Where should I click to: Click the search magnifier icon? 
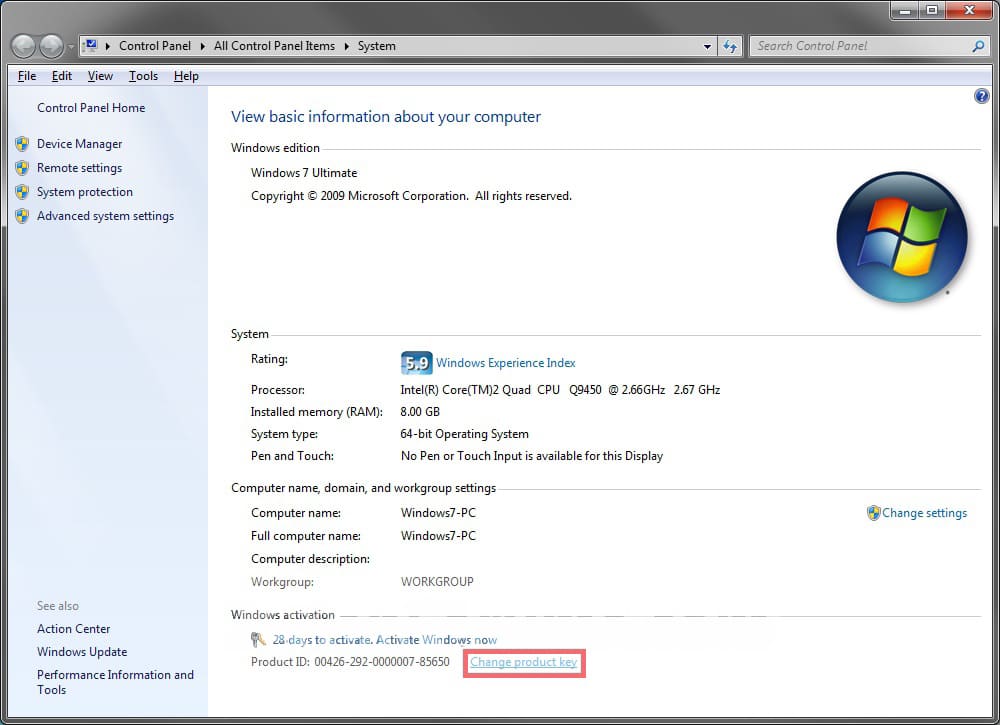point(978,46)
